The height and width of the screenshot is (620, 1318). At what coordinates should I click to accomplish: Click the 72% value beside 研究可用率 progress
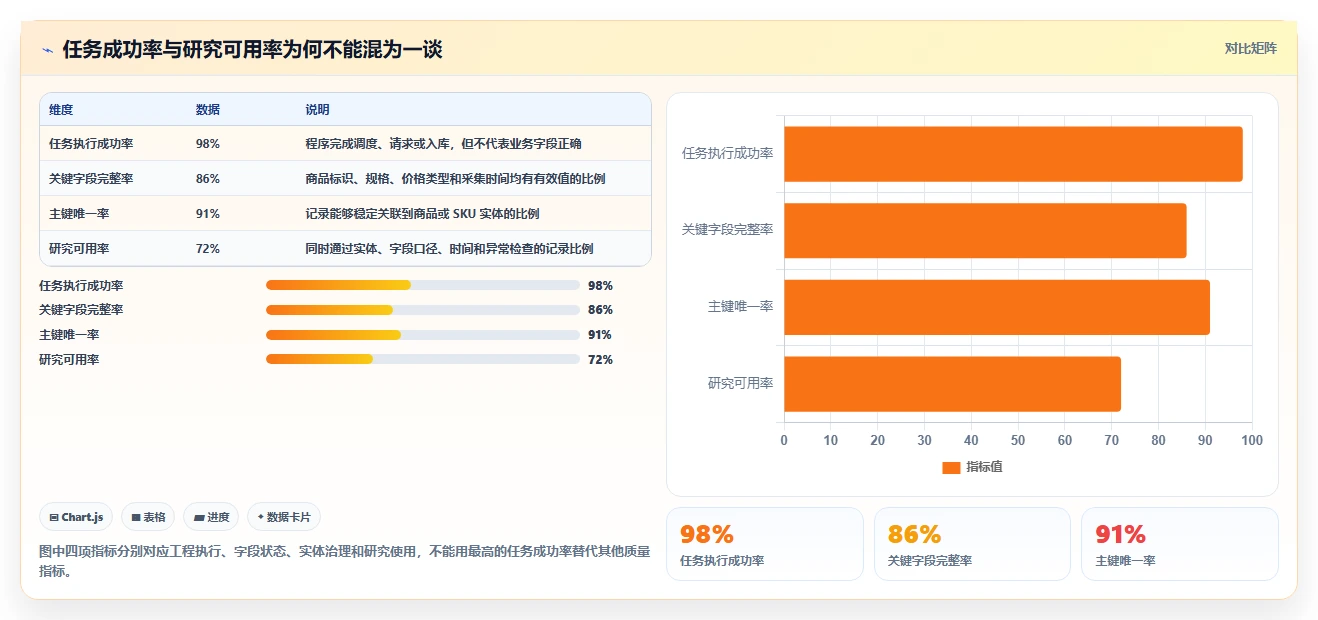tap(600, 360)
